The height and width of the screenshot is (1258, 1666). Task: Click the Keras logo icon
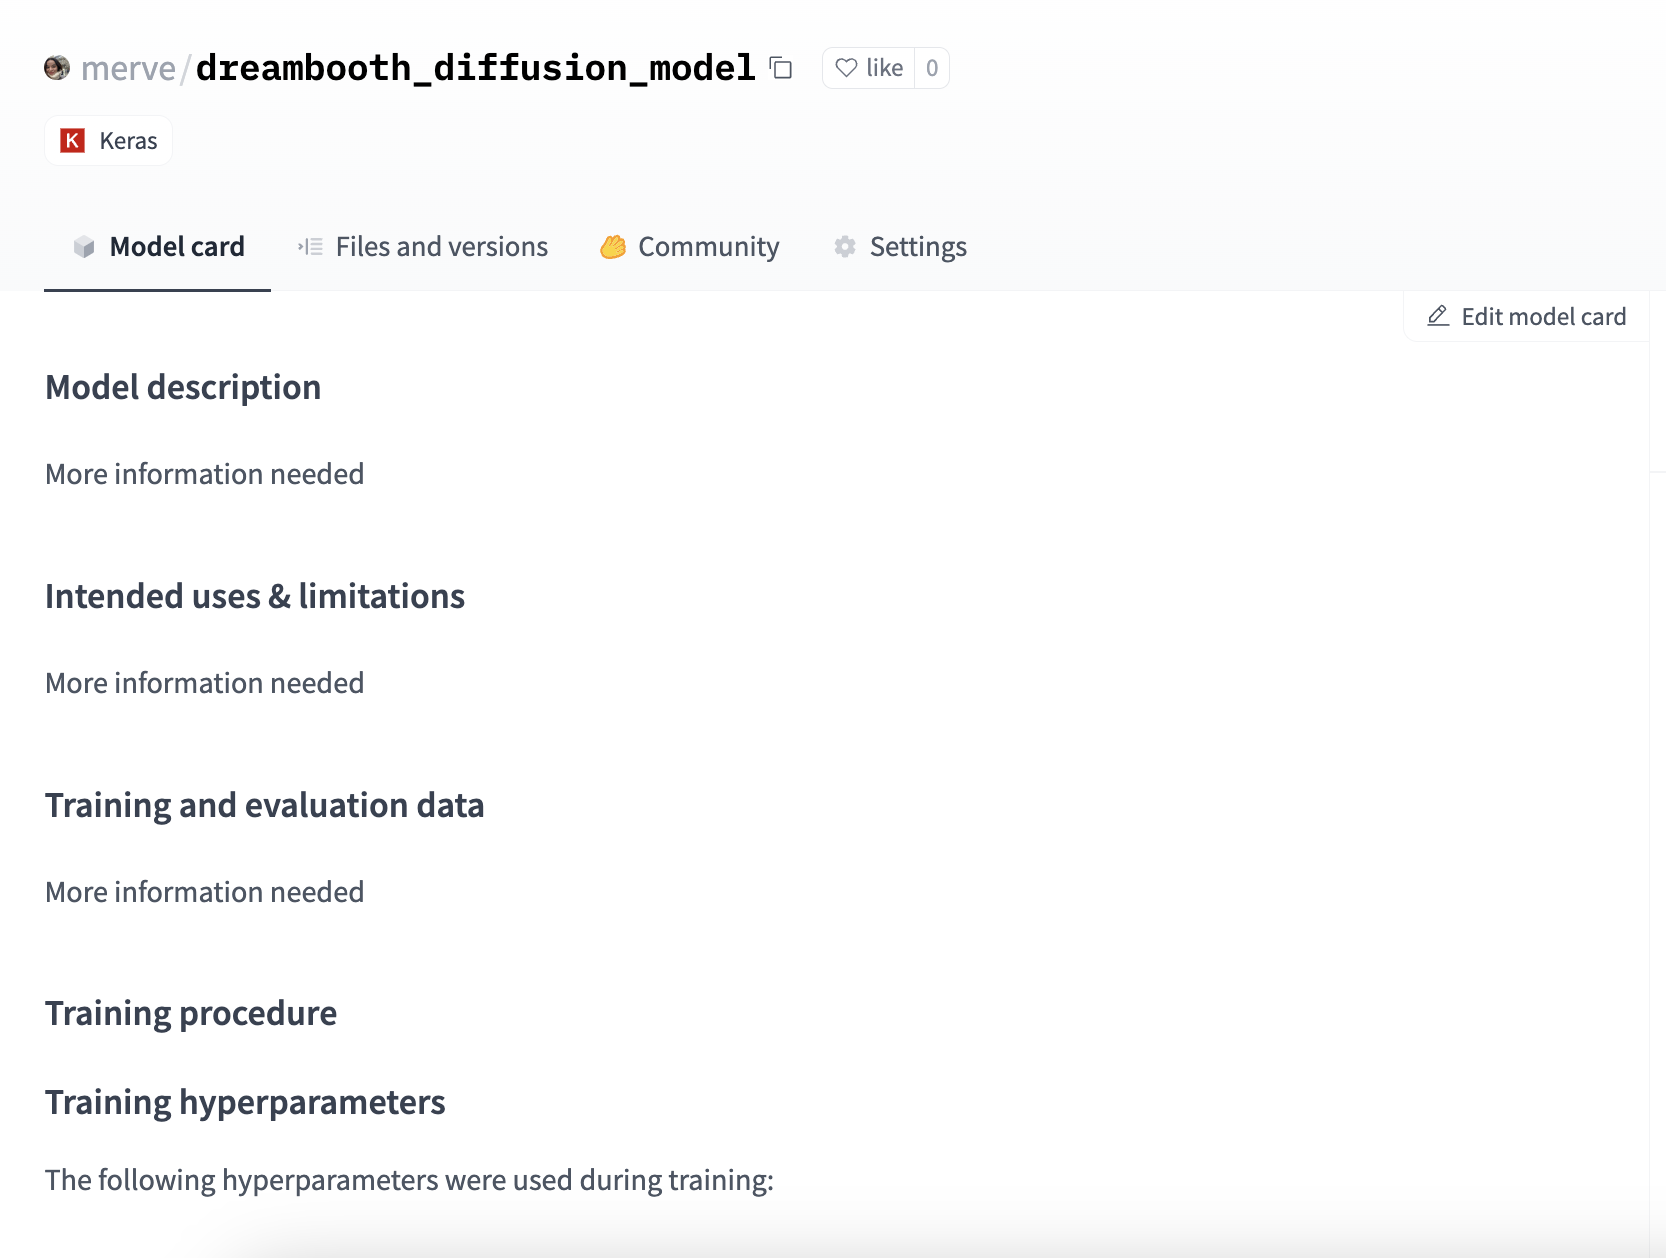coord(73,141)
